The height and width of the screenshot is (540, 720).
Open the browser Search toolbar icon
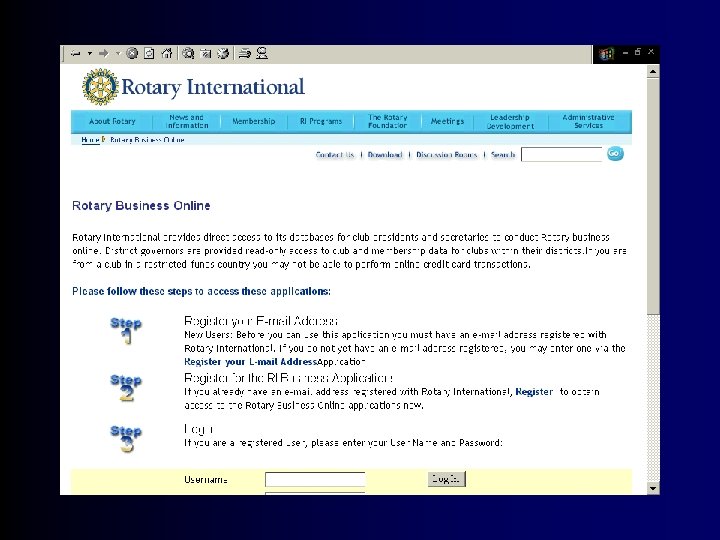point(188,54)
